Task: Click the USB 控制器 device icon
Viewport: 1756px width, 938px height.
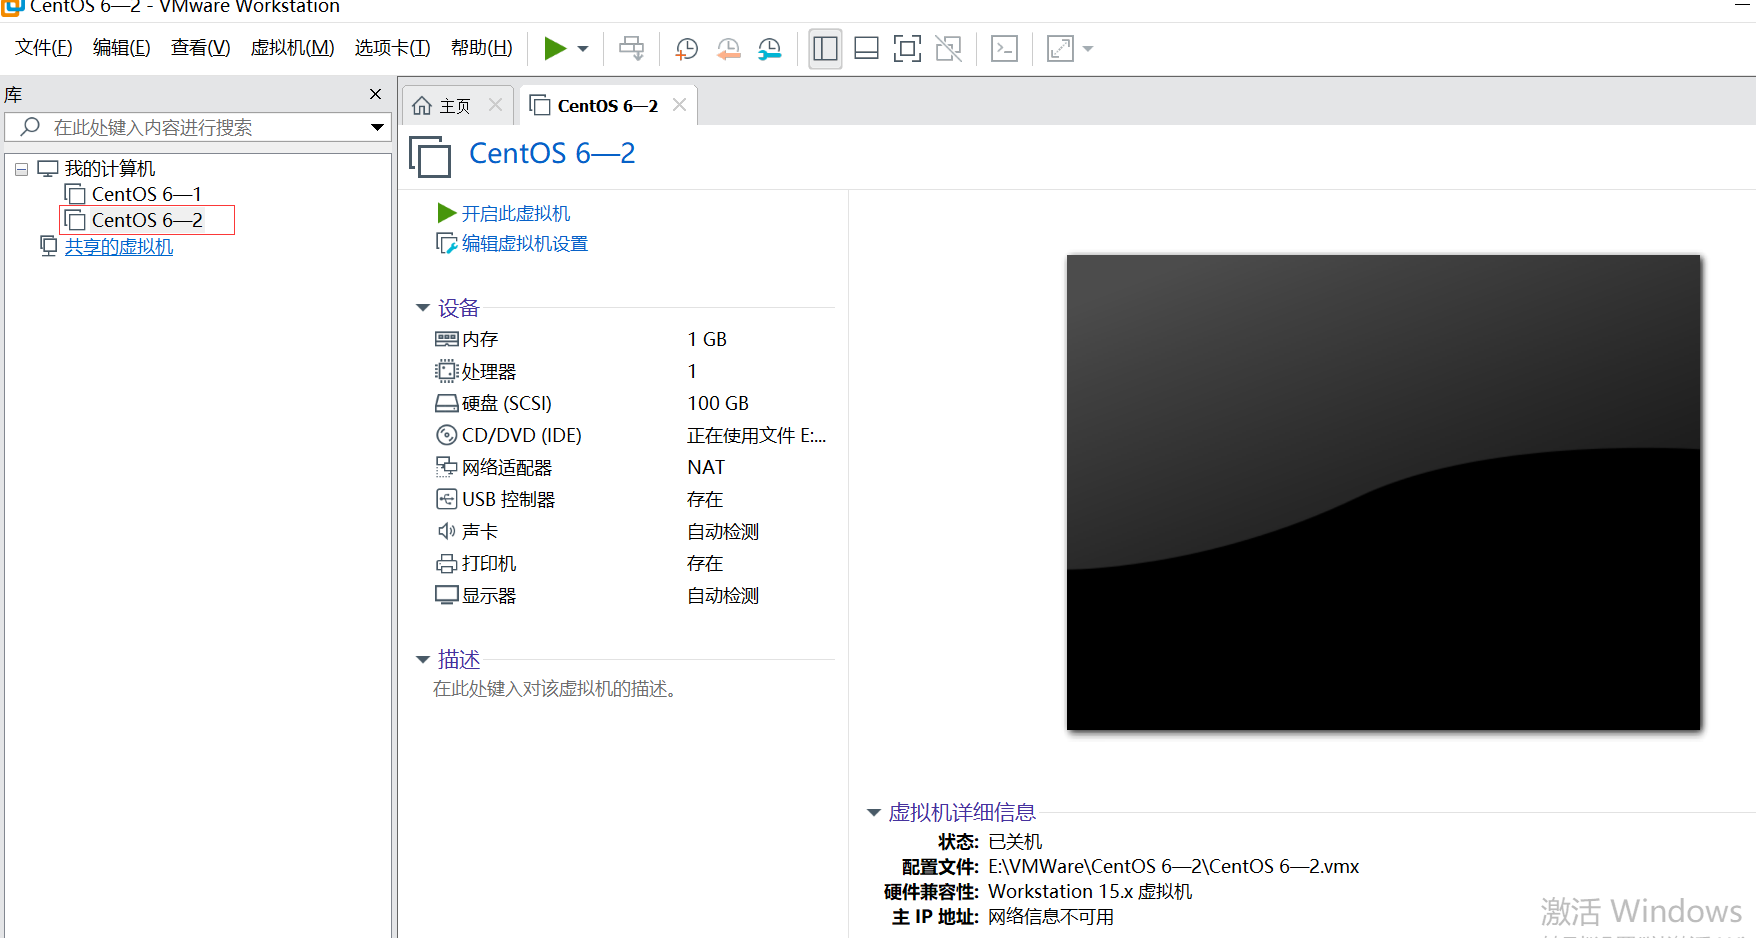Action: [446, 499]
